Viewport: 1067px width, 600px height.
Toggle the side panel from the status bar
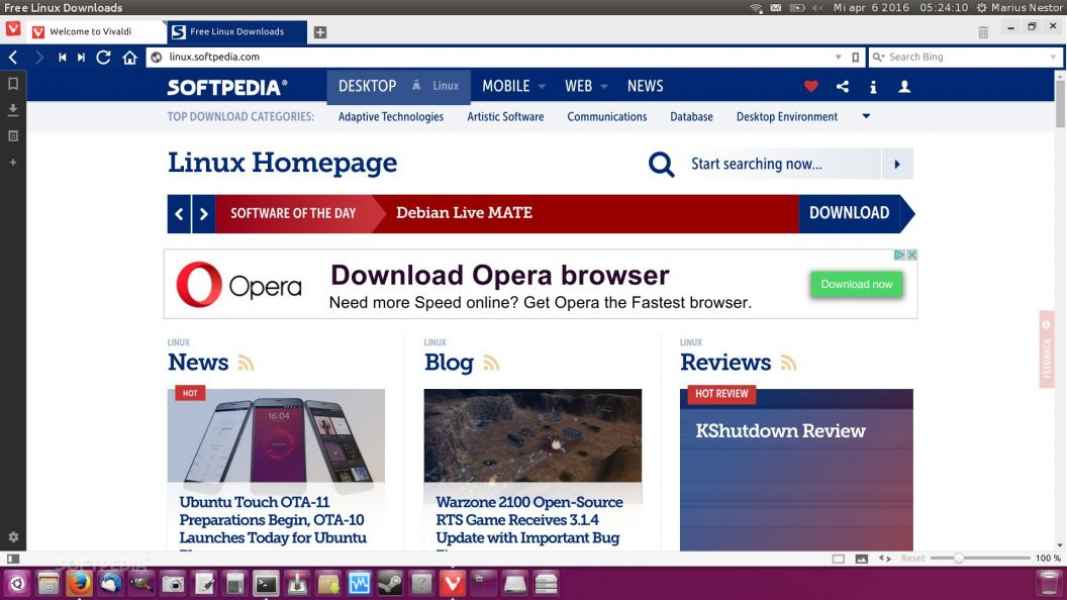(x=13, y=558)
